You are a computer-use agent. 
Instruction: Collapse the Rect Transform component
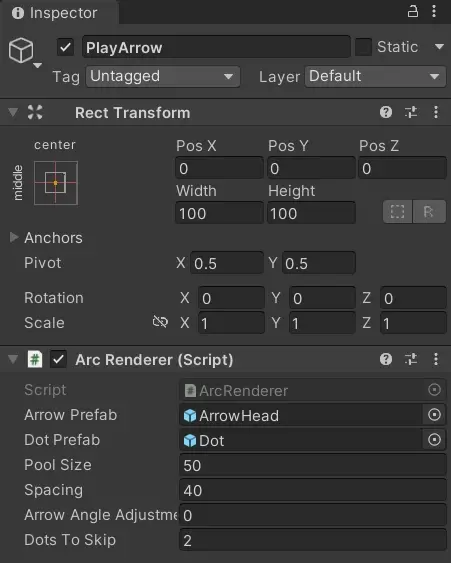pos(13,112)
